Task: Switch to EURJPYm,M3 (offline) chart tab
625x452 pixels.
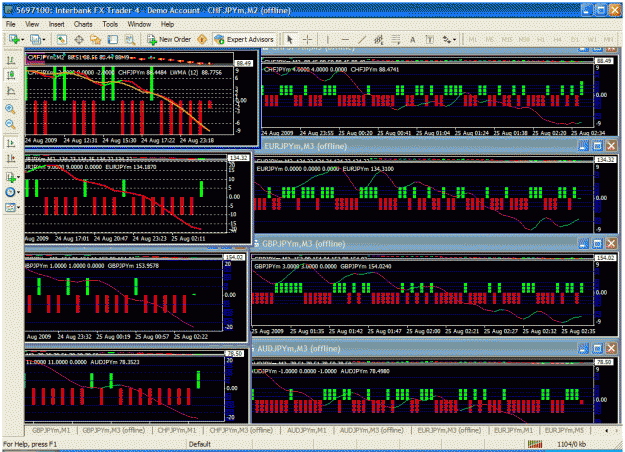Action: click(449, 430)
